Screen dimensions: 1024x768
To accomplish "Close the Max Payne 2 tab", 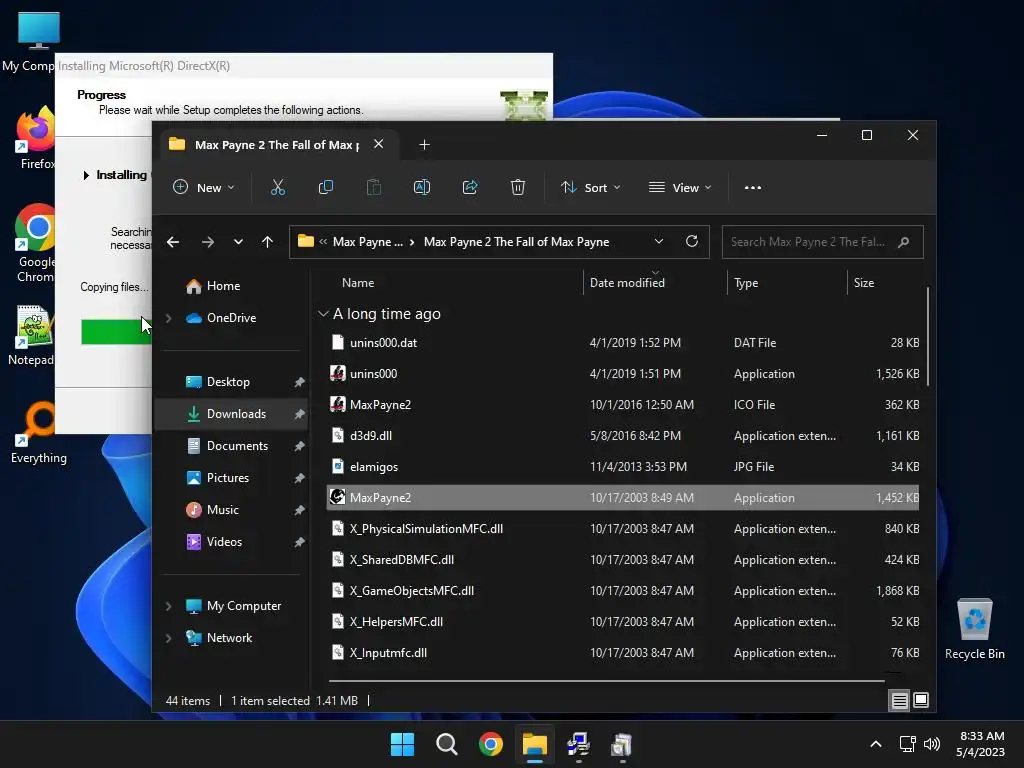I will [379, 144].
